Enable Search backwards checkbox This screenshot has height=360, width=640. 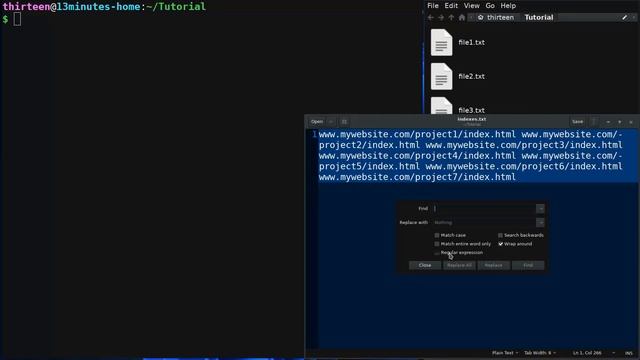pyautogui.click(x=500, y=236)
